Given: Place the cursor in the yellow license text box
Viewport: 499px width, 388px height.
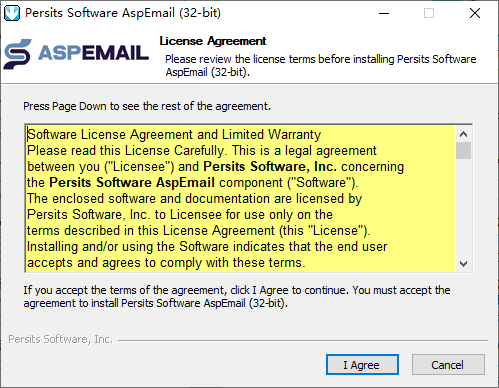Looking at the screenshot, I should click(x=240, y=199).
